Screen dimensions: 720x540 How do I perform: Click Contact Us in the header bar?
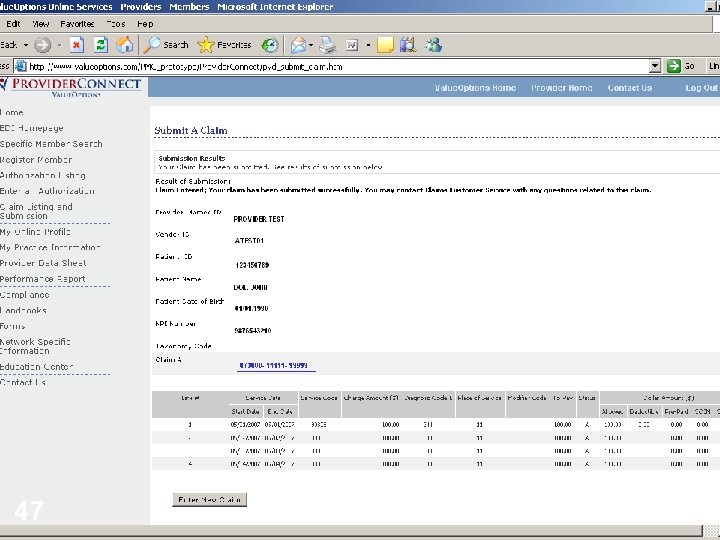630,88
